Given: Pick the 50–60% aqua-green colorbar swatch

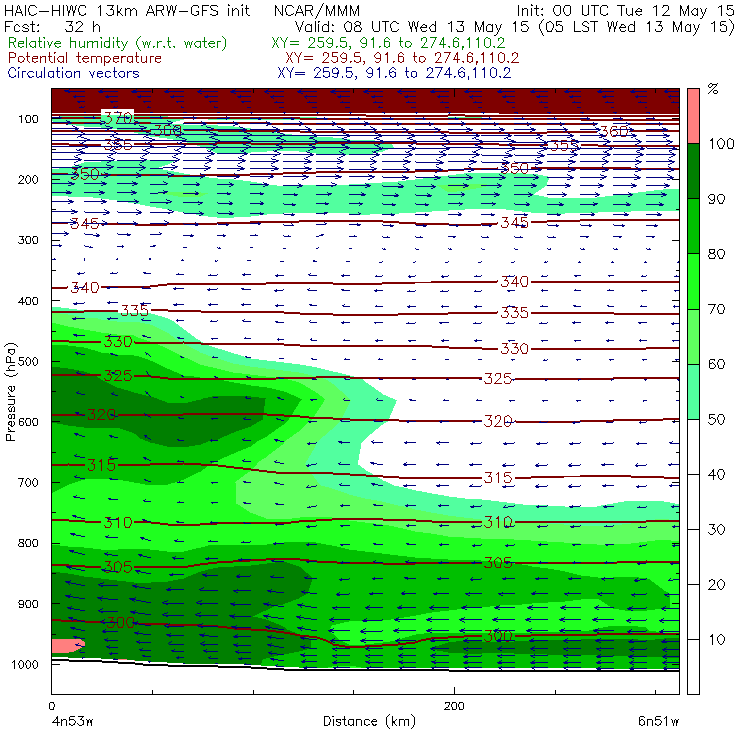Looking at the screenshot, I should tap(693, 392).
